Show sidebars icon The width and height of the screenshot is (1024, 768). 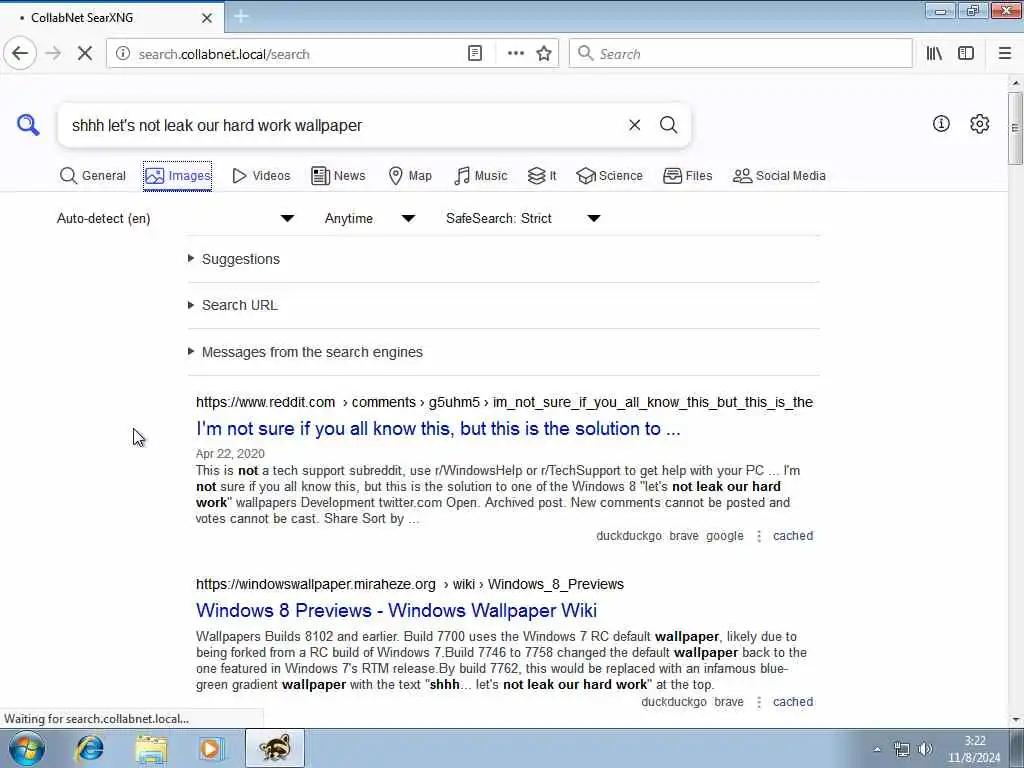(966, 54)
